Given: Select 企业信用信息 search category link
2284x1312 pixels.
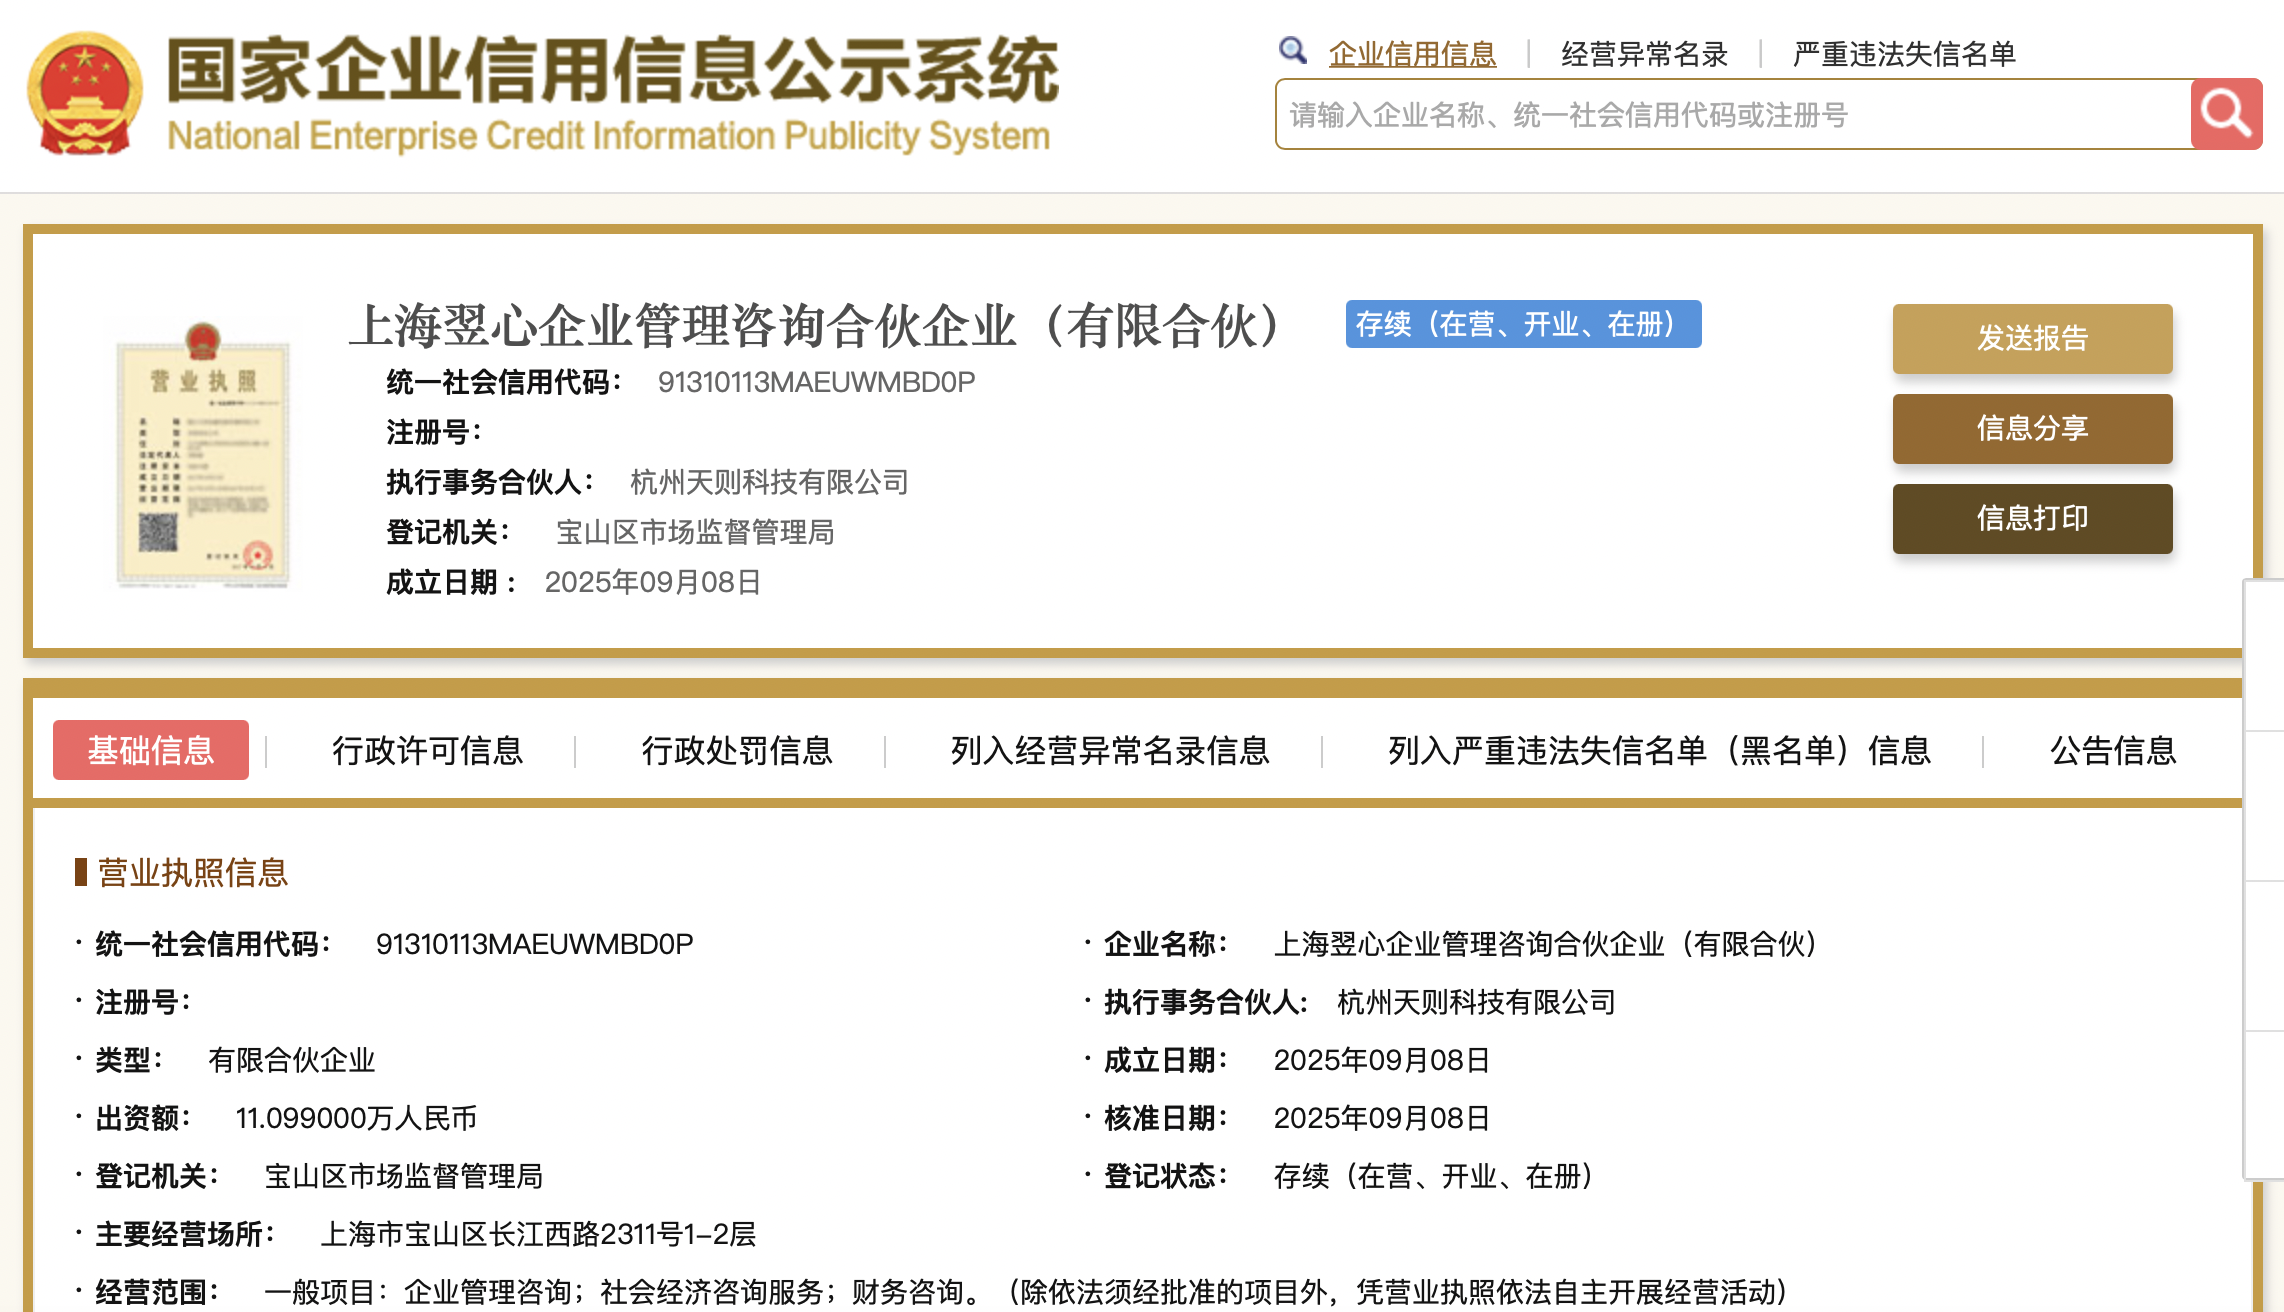Looking at the screenshot, I should coord(1412,54).
